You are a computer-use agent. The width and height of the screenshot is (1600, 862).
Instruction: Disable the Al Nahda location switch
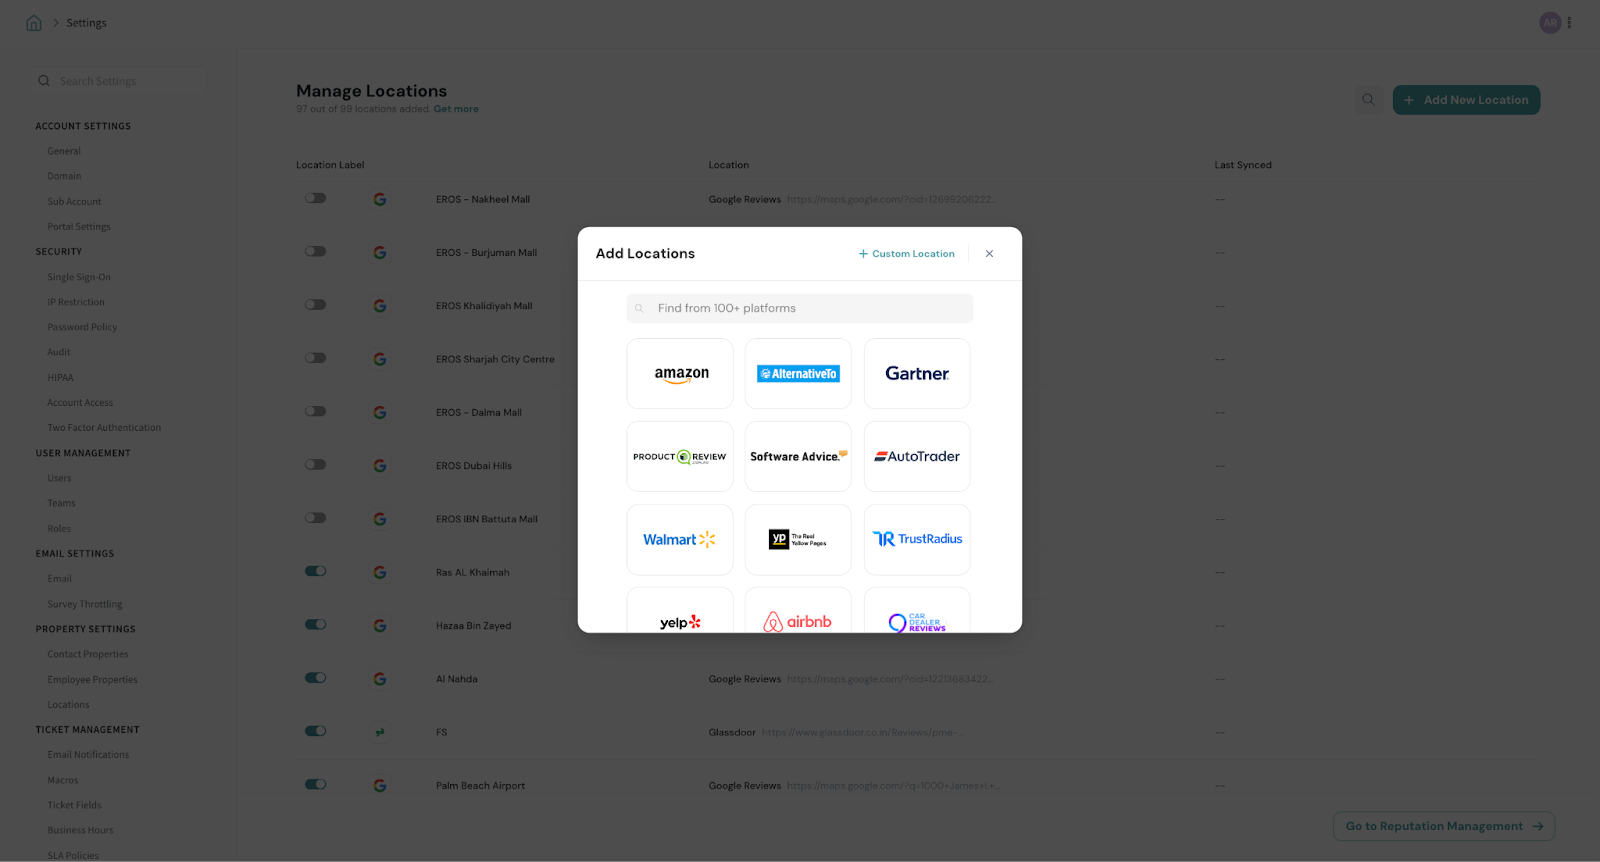pos(316,677)
